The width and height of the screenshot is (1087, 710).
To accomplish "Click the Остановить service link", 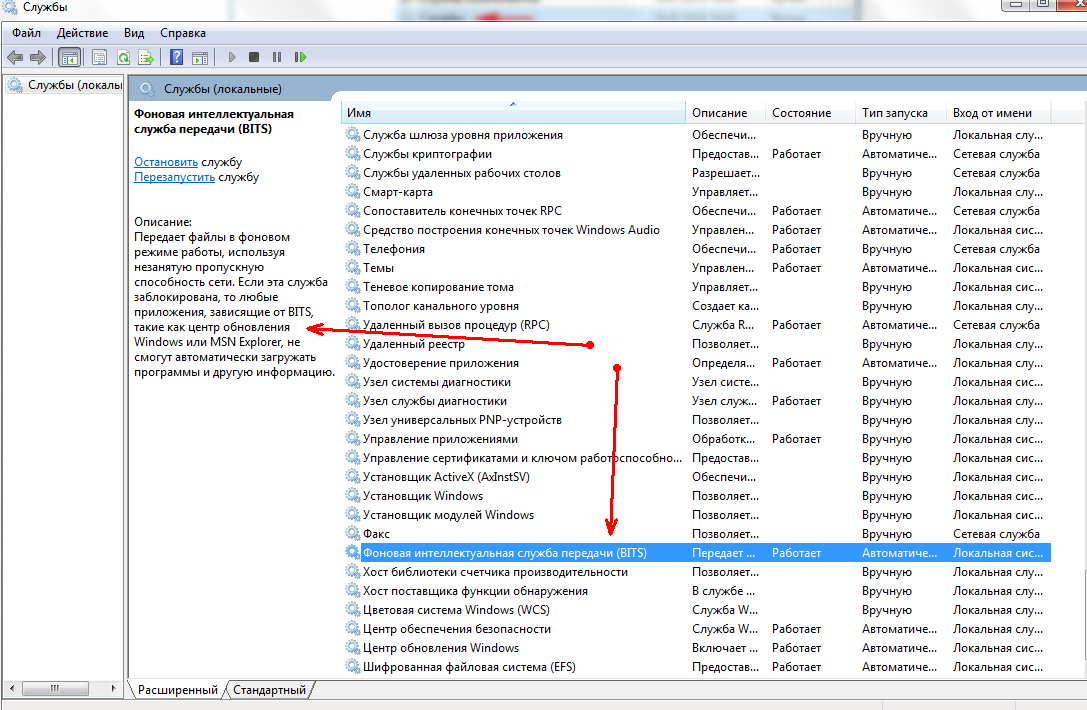I will 166,162.
